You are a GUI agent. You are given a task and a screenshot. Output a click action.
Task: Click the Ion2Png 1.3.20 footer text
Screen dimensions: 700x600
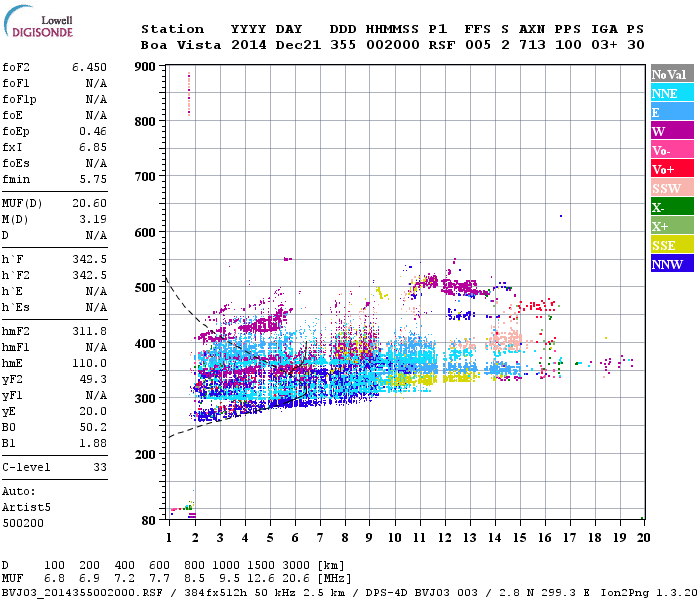coord(648,593)
